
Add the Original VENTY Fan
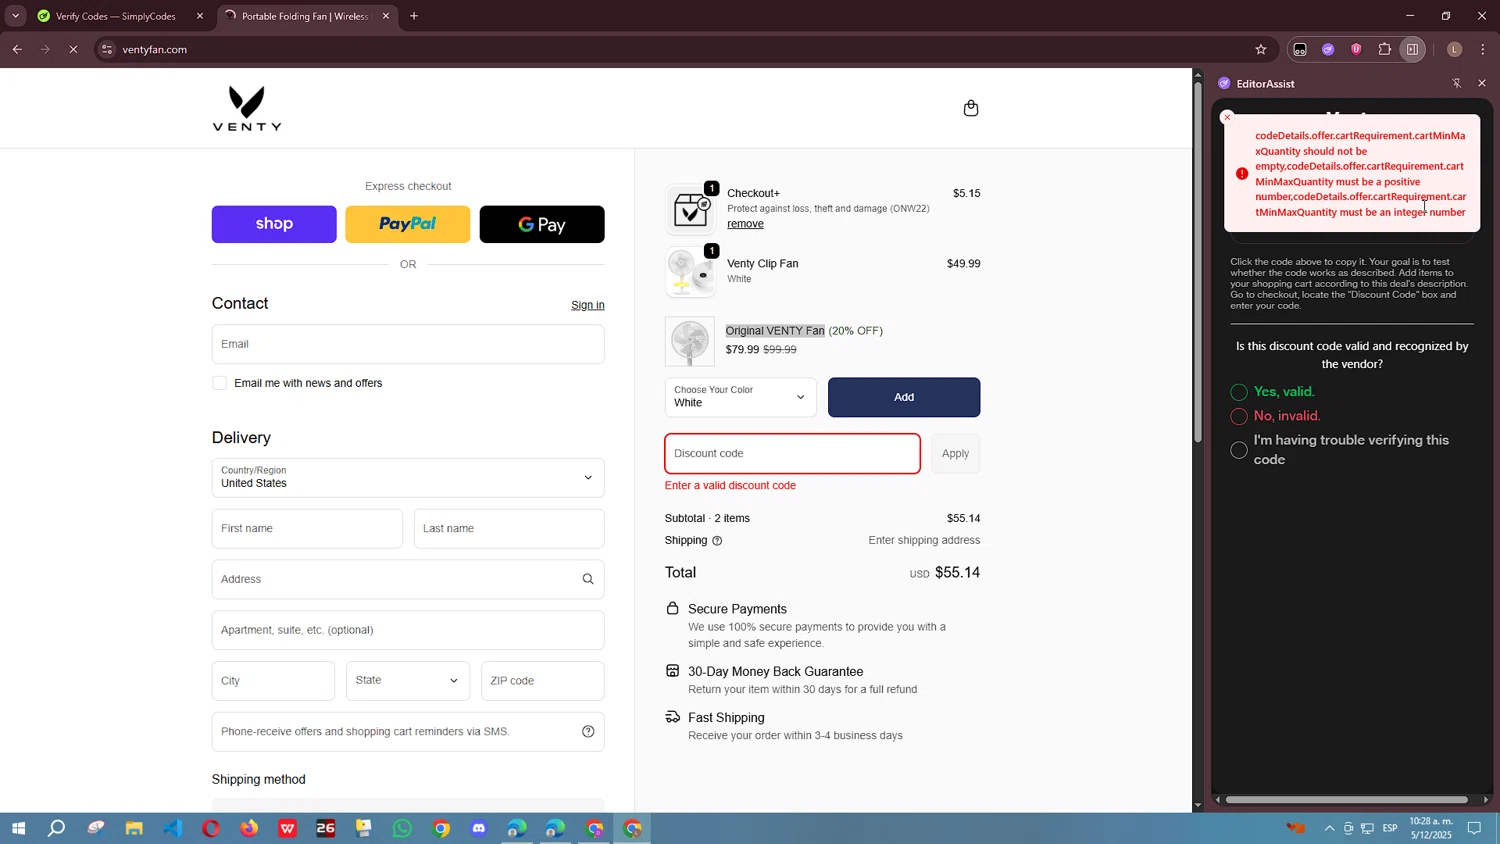[x=904, y=397]
